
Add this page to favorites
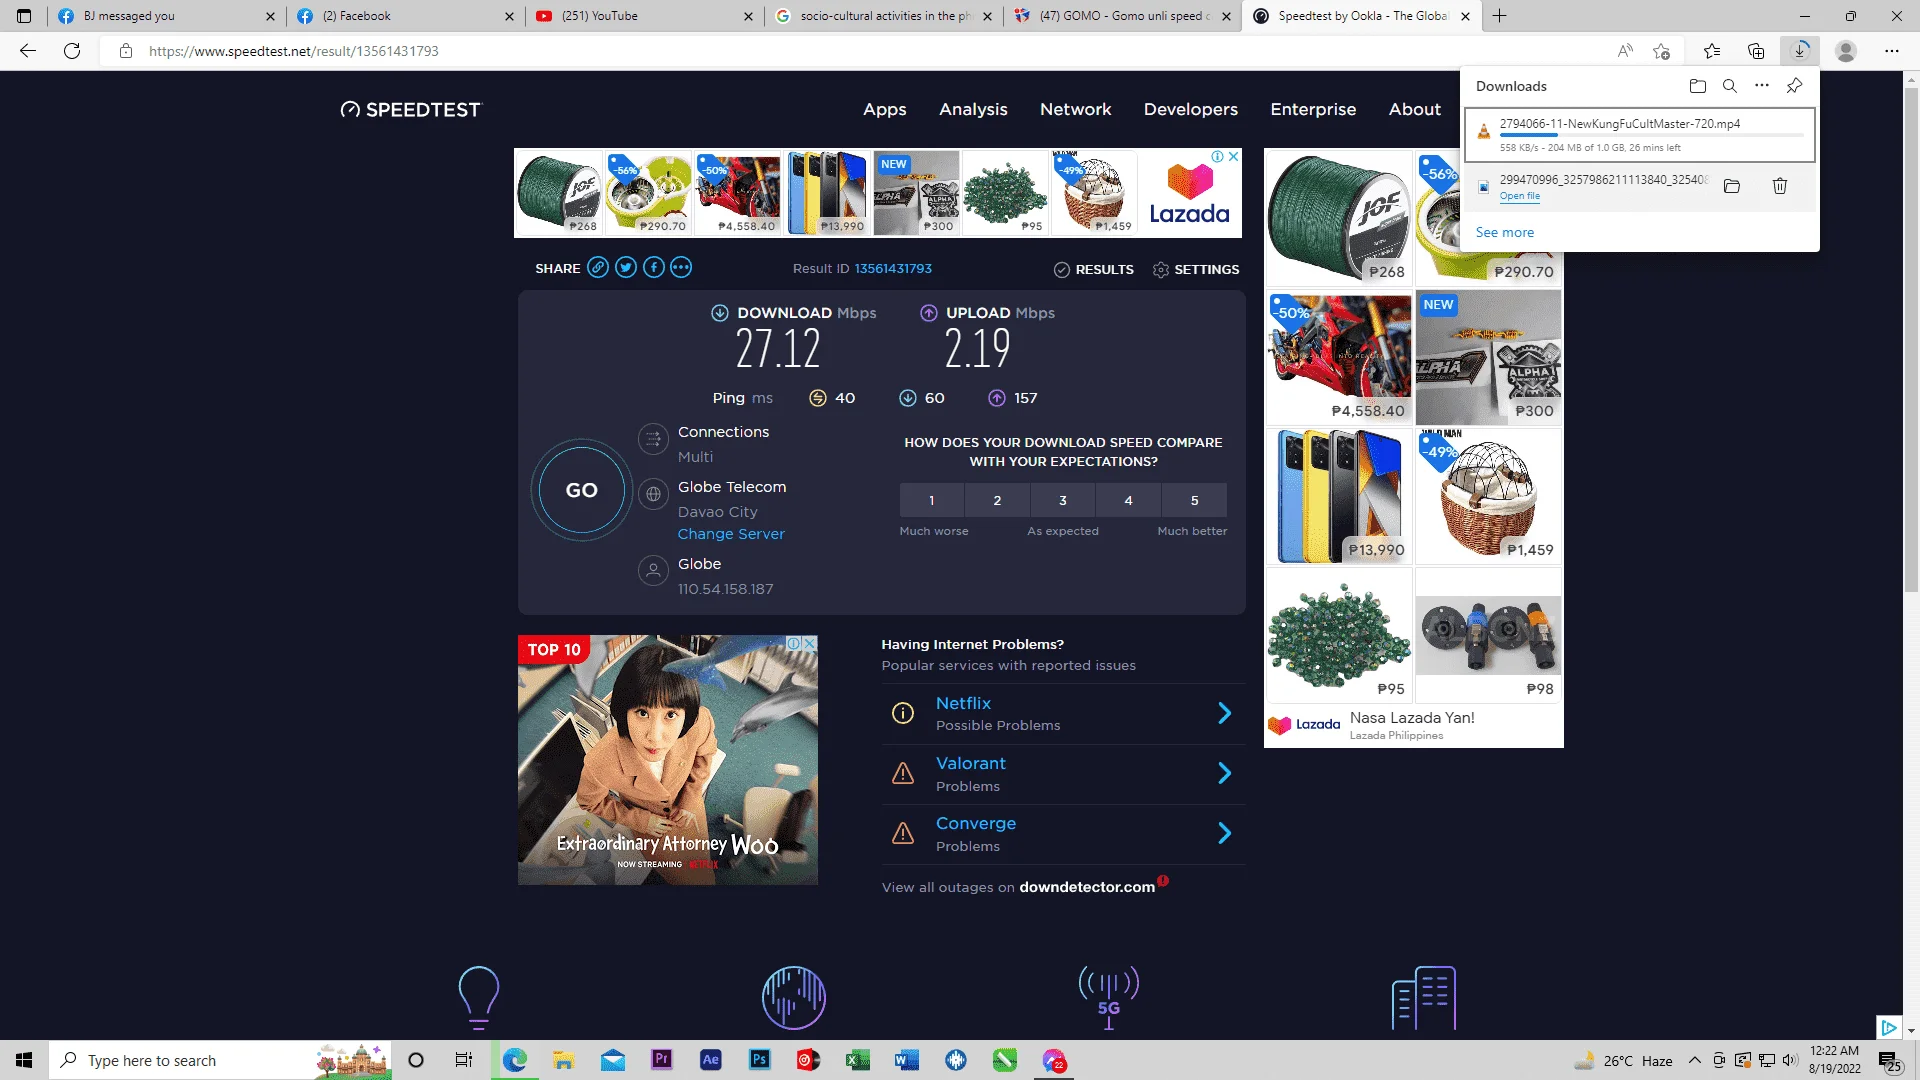(x=1662, y=51)
